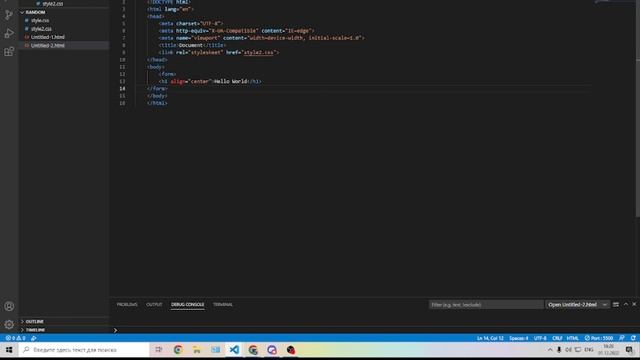Change the UTF-8 encoding in status bar
This screenshot has width=640, height=360.
[540, 338]
